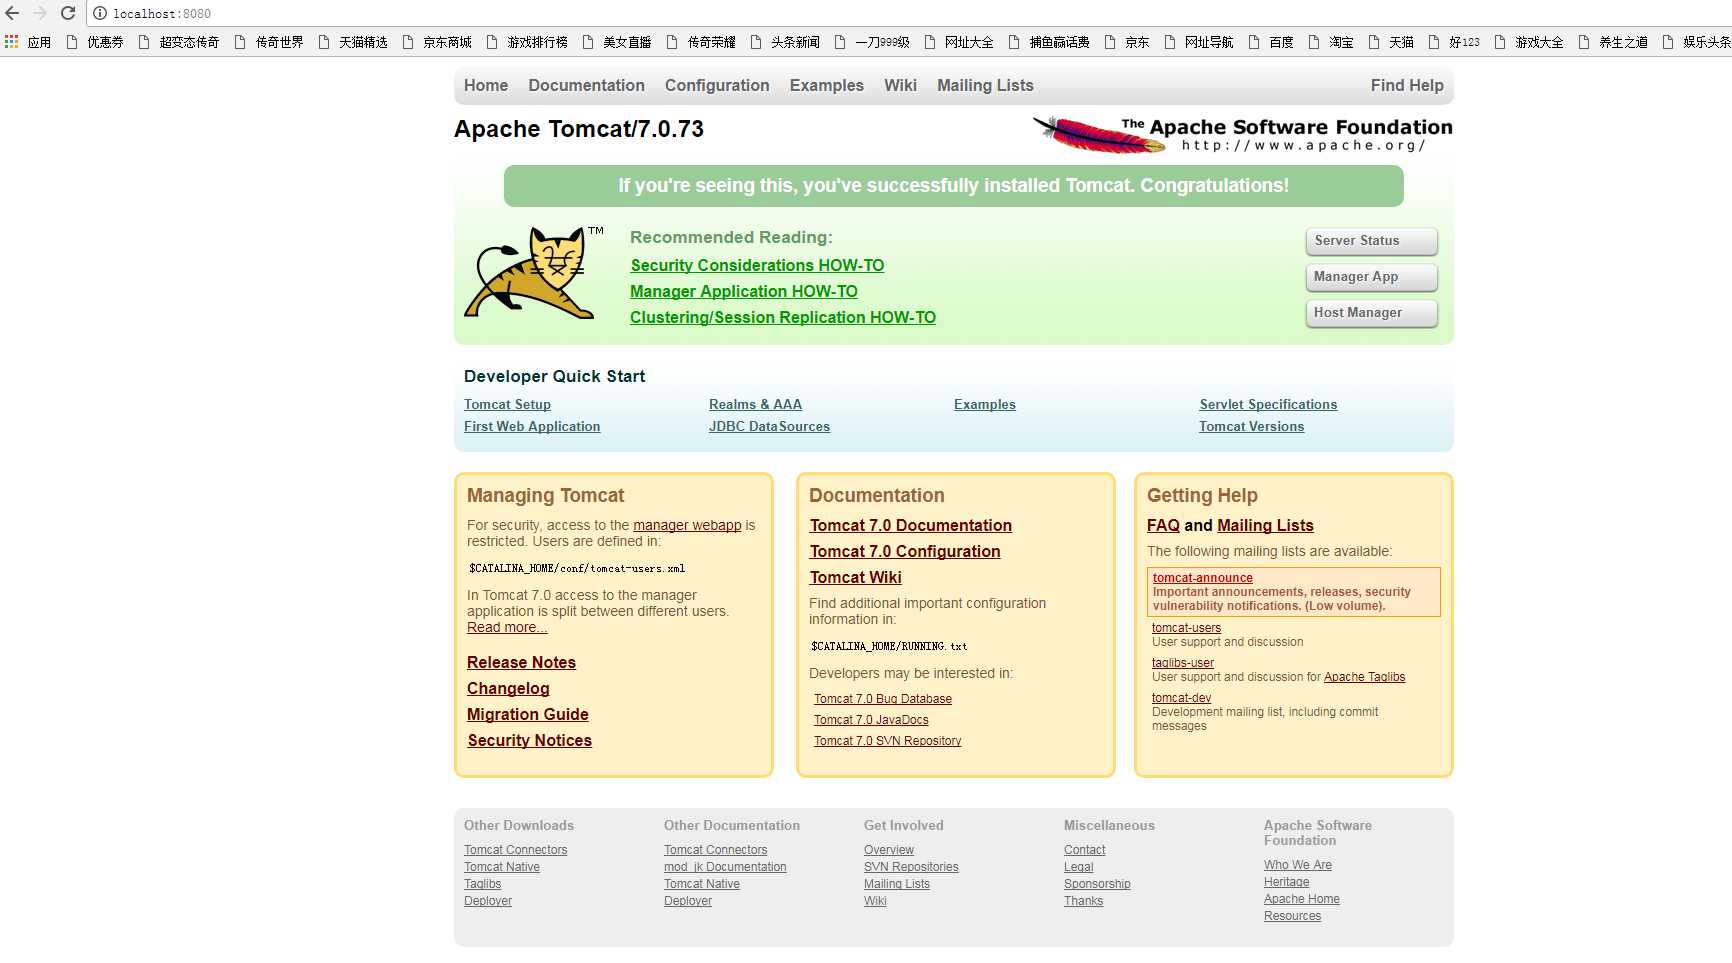Click the browser forward arrow
This screenshot has height=963, width=1732.
tap(40, 13)
